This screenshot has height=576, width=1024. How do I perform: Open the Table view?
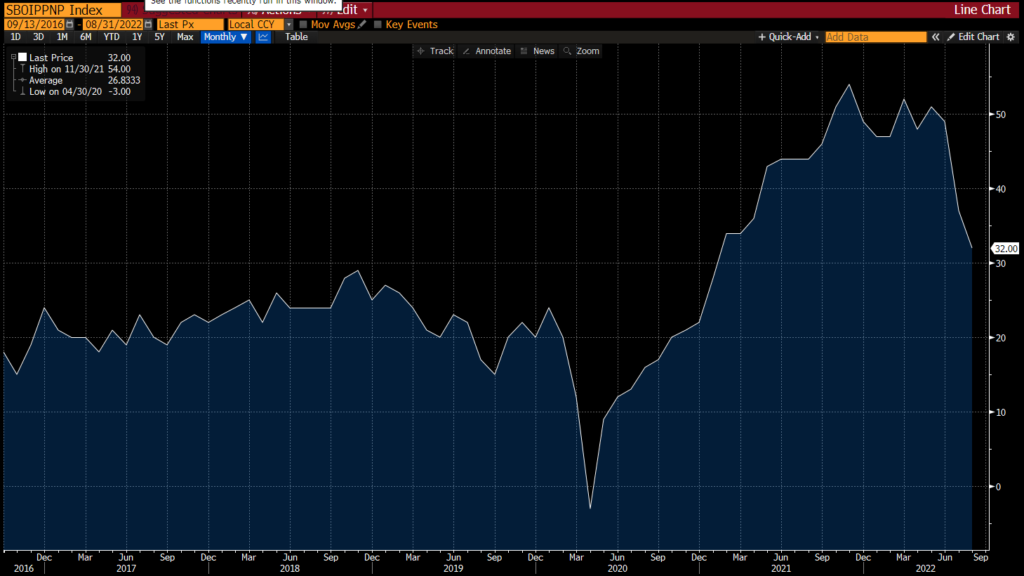click(296, 36)
